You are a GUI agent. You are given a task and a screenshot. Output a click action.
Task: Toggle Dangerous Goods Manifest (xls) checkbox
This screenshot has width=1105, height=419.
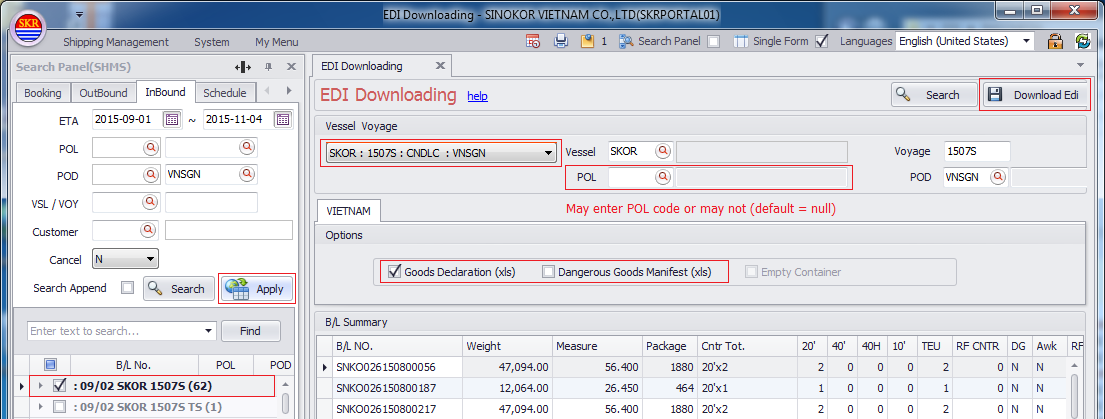pos(548,272)
